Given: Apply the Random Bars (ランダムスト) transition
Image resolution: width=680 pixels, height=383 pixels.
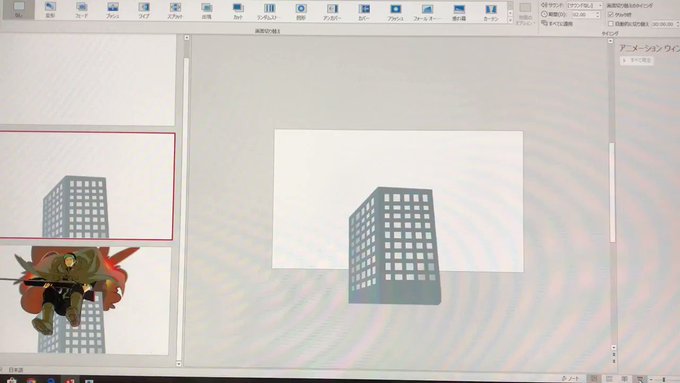Looking at the screenshot, I should (269, 10).
